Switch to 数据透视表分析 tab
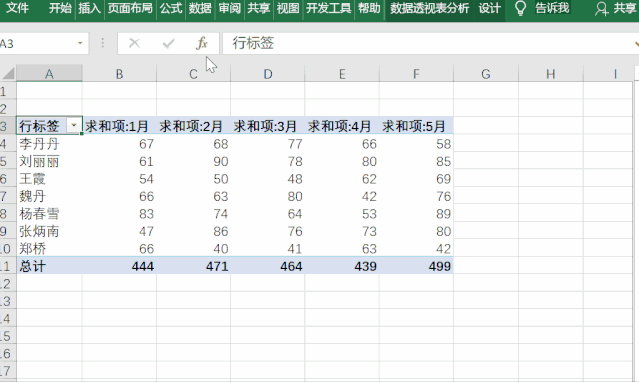 pyautogui.click(x=430, y=8)
